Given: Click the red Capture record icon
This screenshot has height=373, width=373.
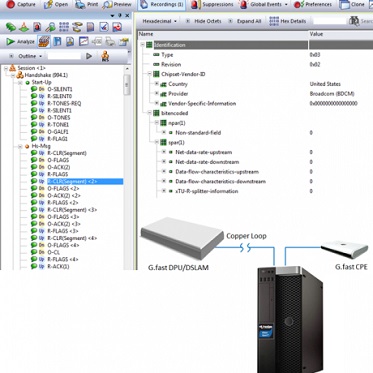Looking at the screenshot, I should coord(11,4).
